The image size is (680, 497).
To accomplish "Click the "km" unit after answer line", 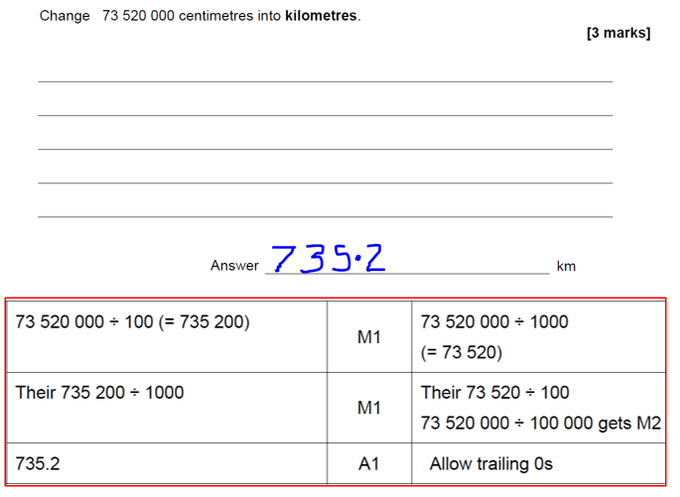I will [x=566, y=266].
